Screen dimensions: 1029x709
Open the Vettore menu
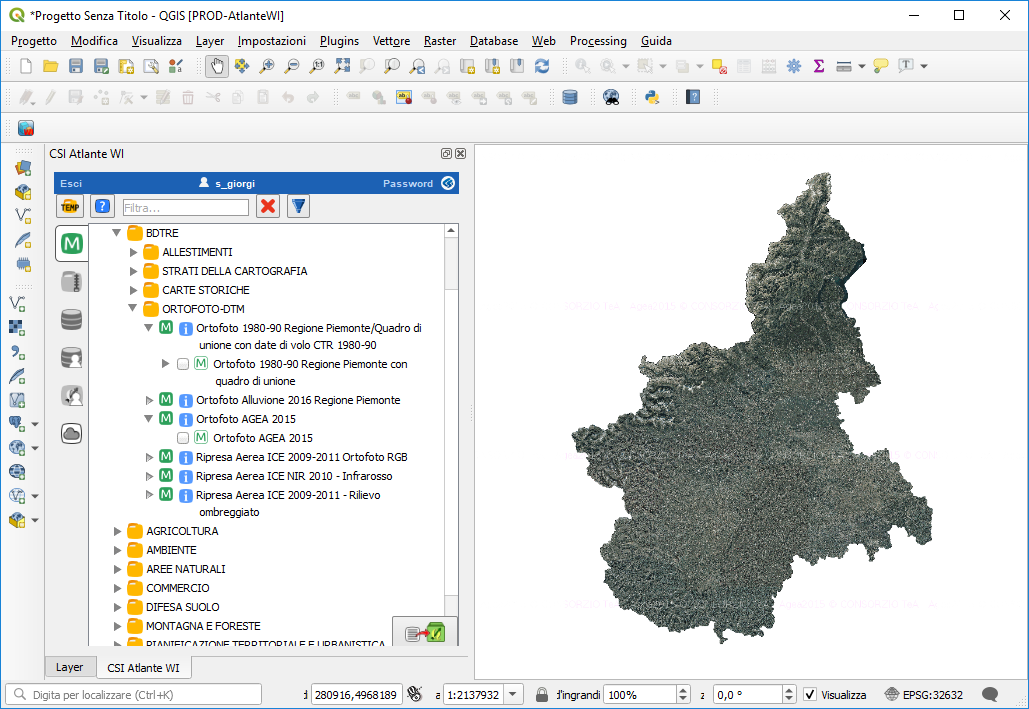pos(391,41)
